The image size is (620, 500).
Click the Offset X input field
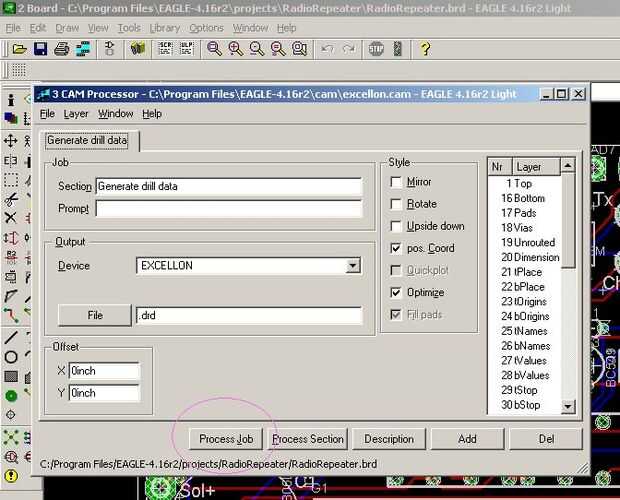[104, 371]
